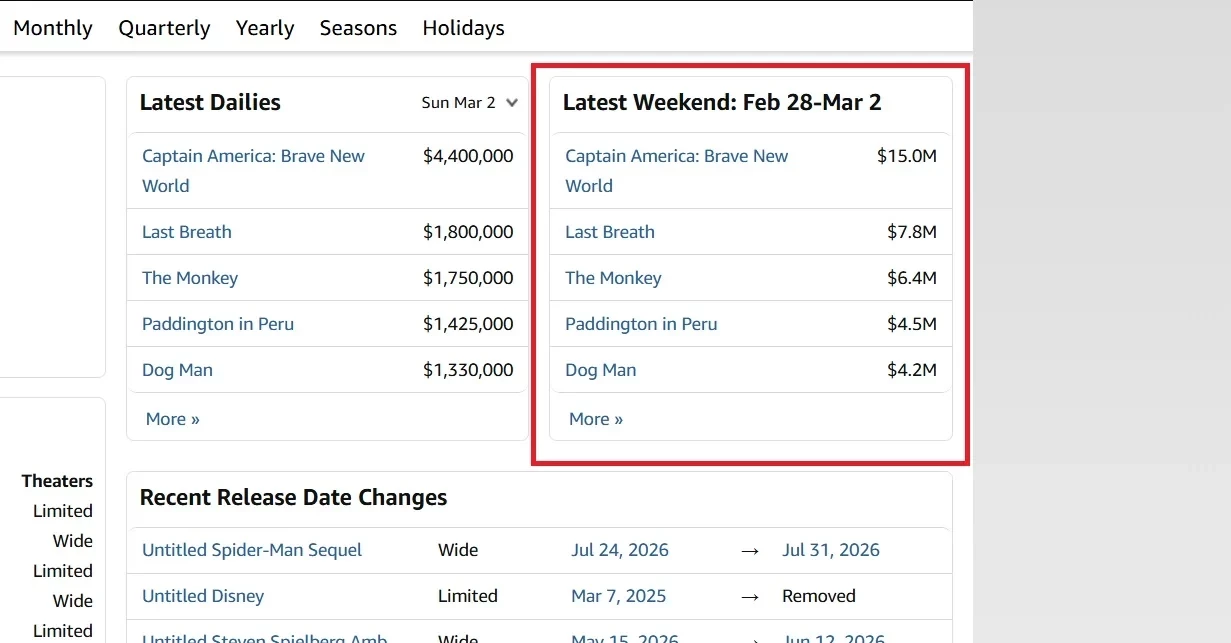Open Dog Man in Latest Dailies
This screenshot has height=643, width=1231.
click(177, 370)
